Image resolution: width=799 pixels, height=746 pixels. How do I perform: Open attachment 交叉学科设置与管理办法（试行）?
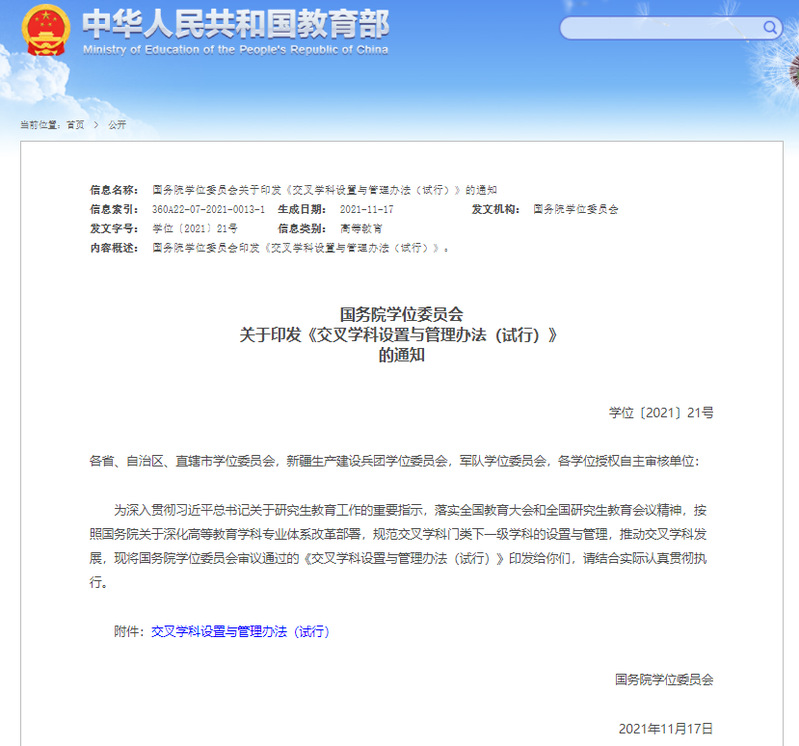click(x=240, y=632)
